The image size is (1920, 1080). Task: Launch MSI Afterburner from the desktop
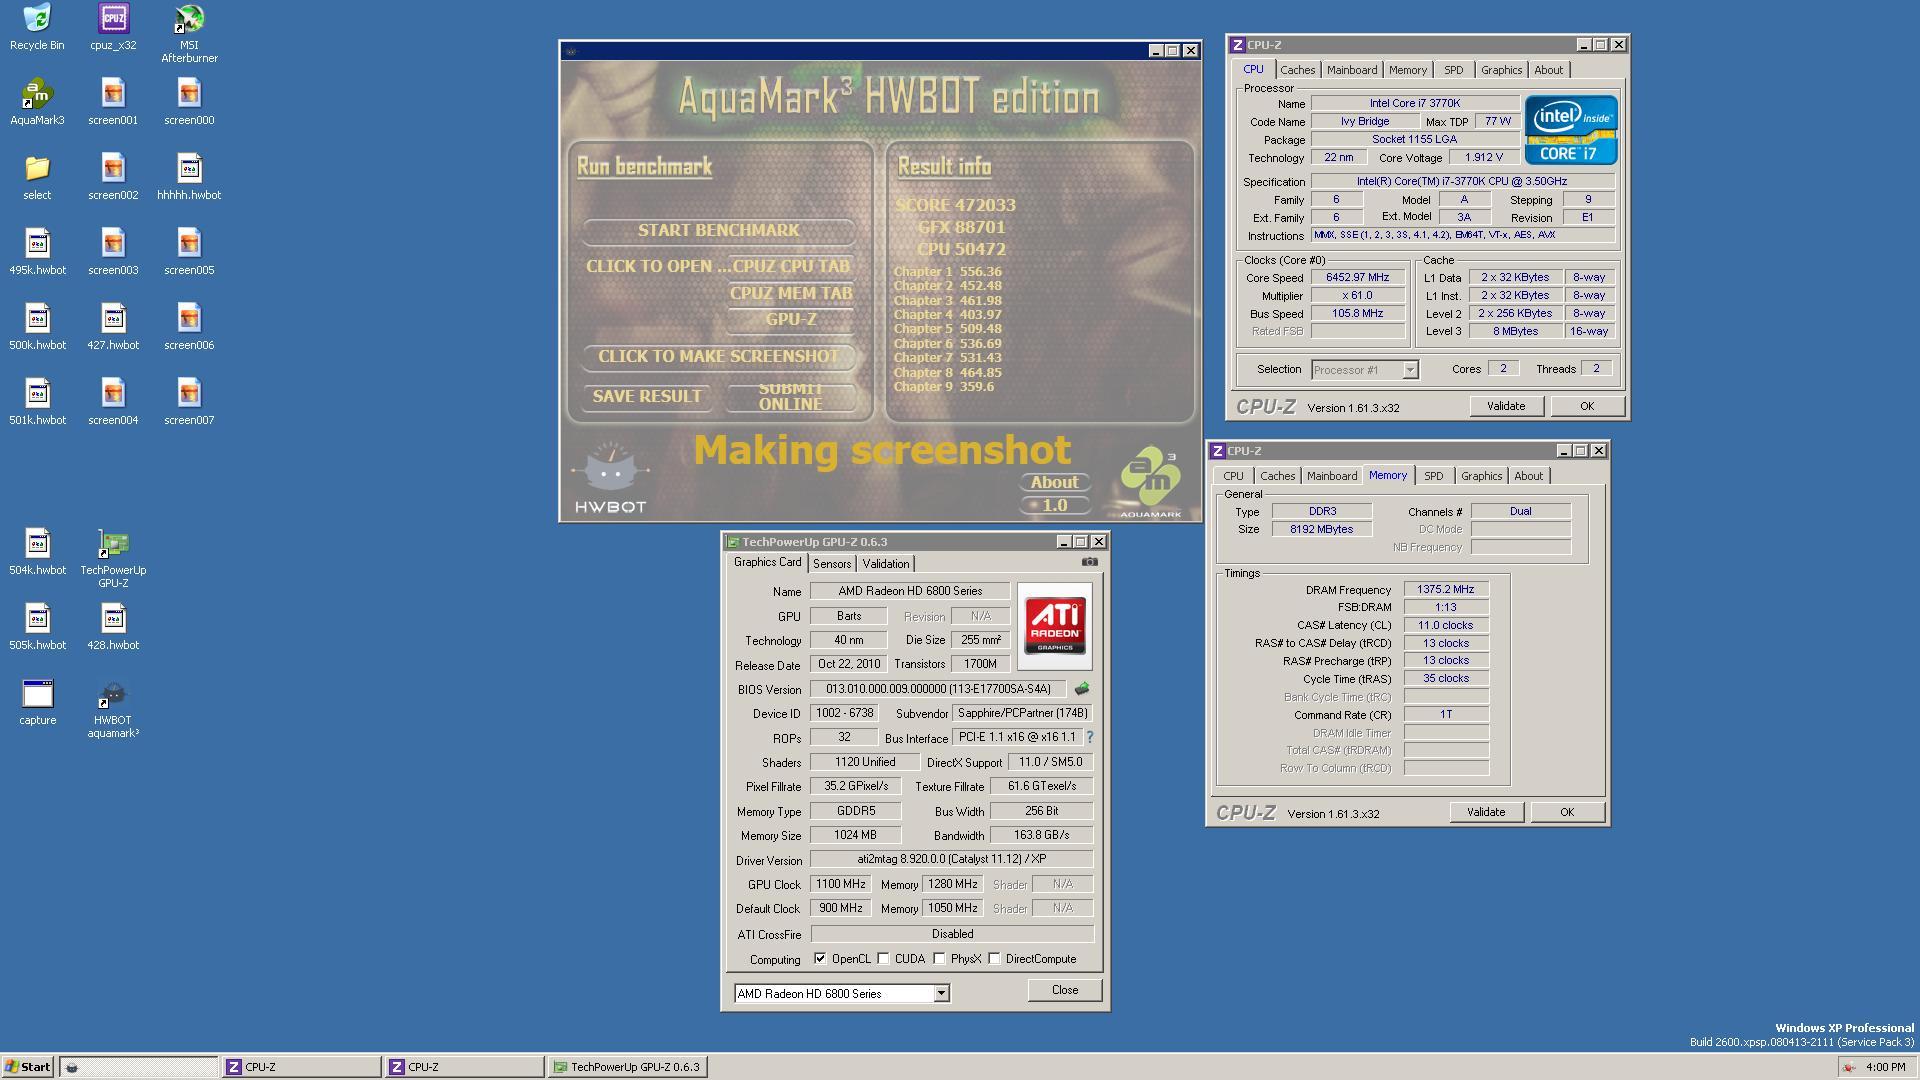click(x=189, y=33)
